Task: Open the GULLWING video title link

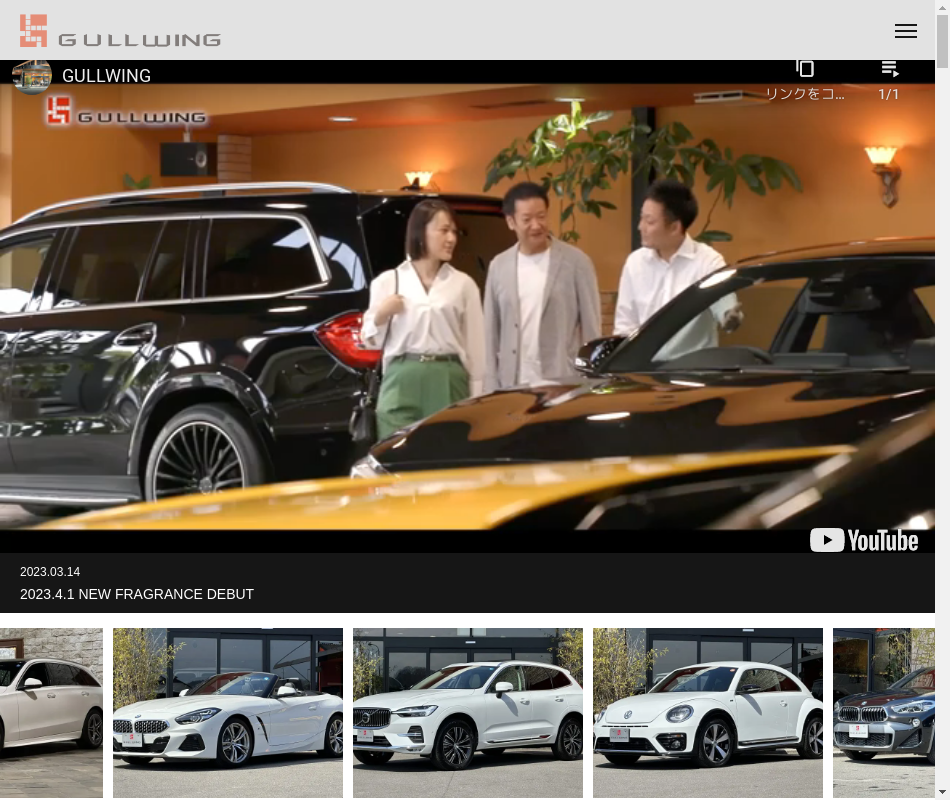Action: 106,76
